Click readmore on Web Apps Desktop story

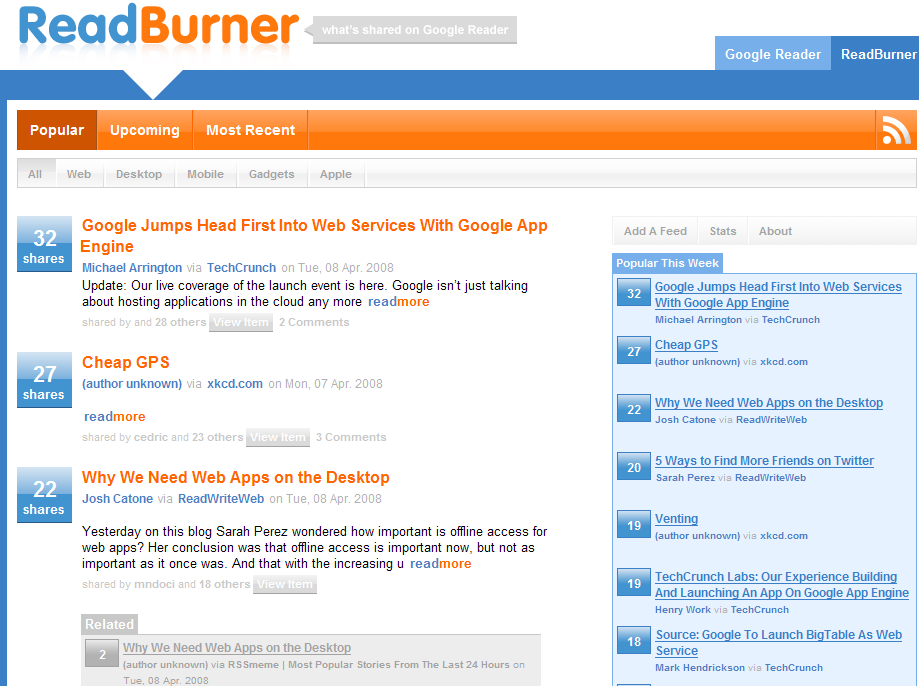pos(440,564)
